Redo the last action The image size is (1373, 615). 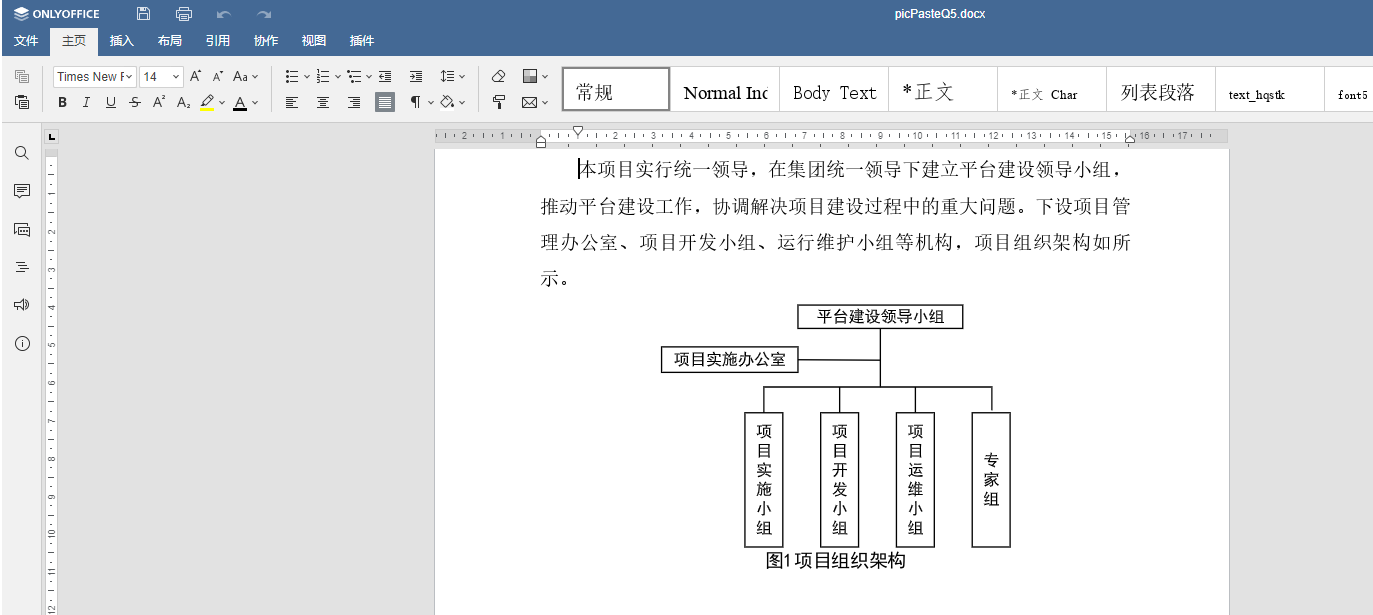(264, 14)
